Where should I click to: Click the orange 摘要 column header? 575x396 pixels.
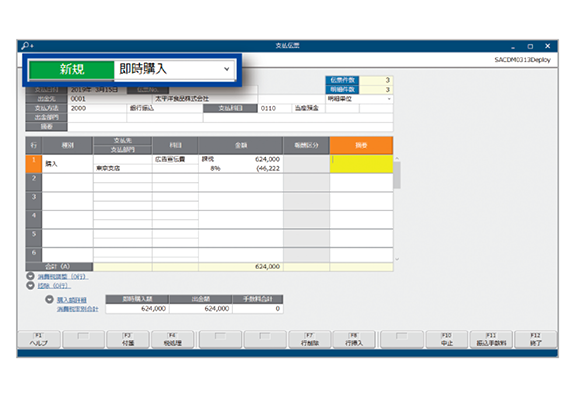pos(361,146)
